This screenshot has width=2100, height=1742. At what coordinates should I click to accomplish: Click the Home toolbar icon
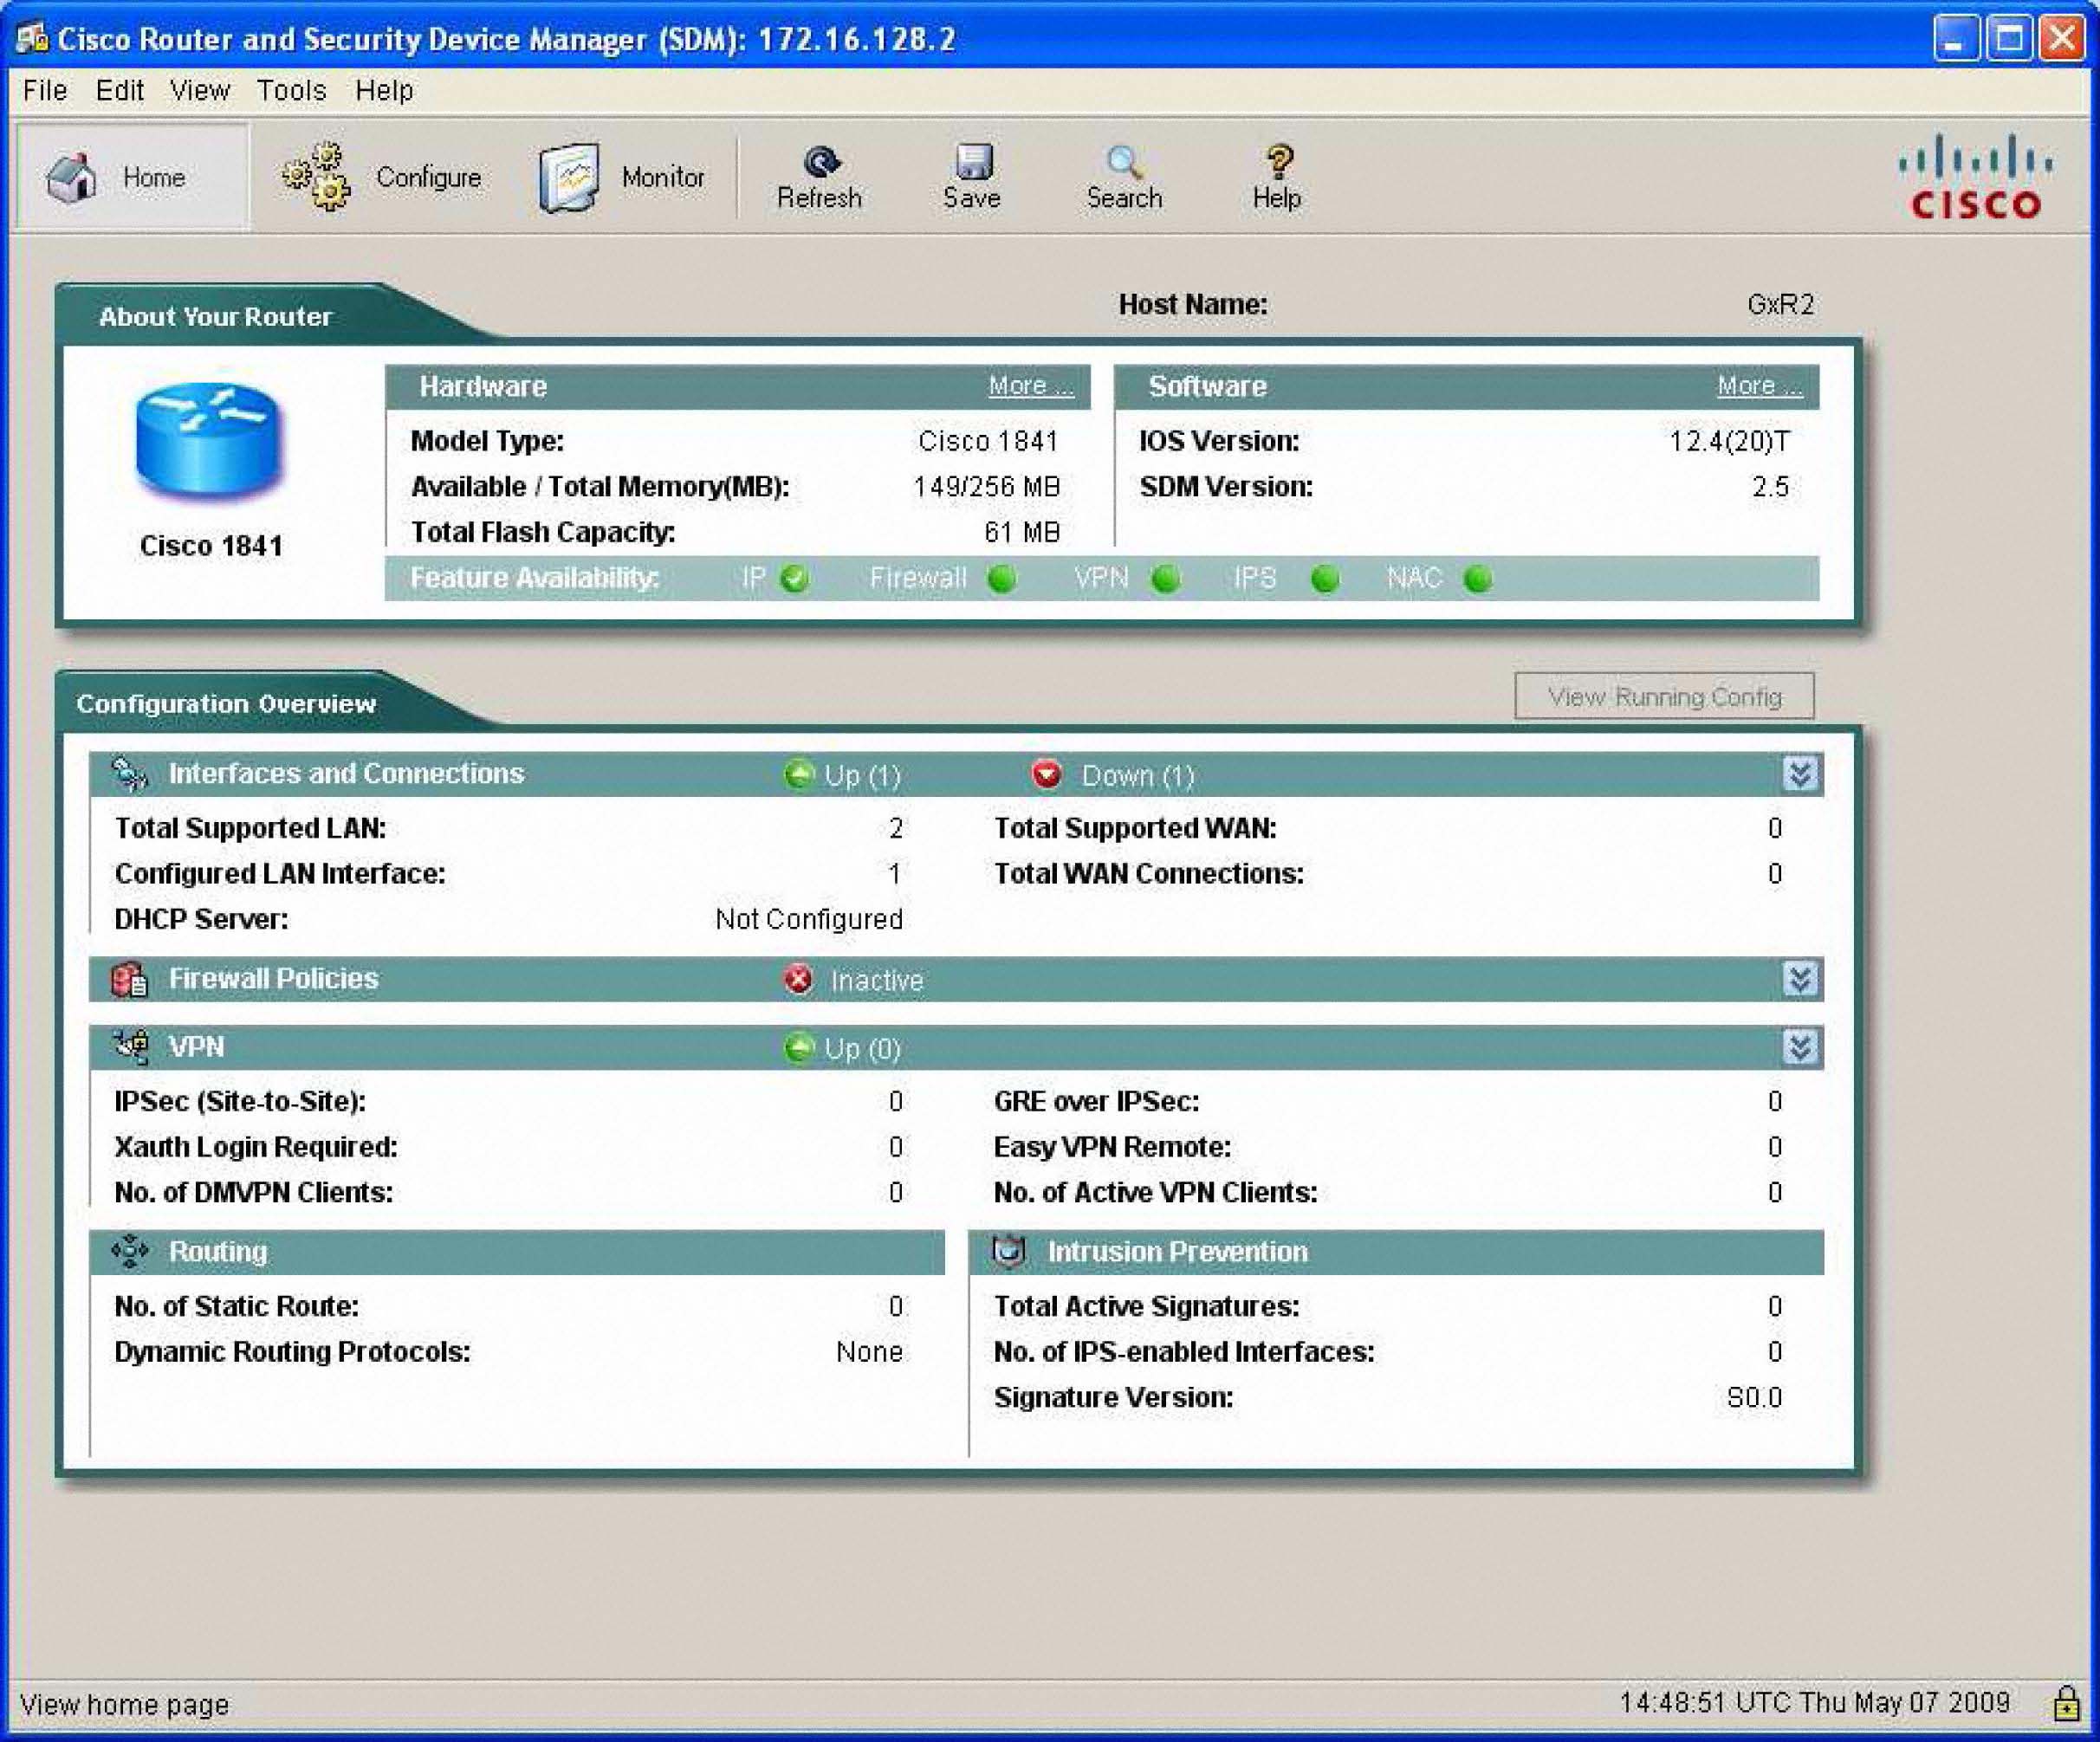coord(72,178)
